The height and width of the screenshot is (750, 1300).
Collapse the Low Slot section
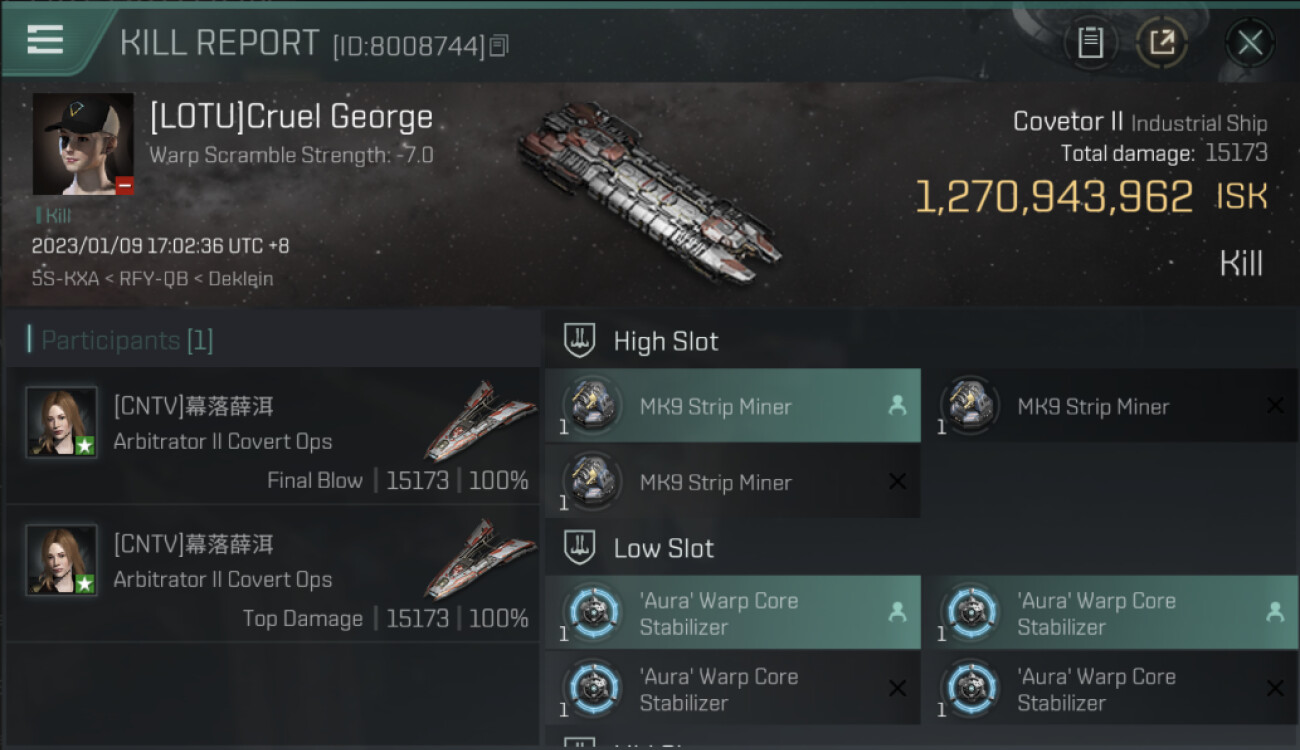(x=663, y=548)
